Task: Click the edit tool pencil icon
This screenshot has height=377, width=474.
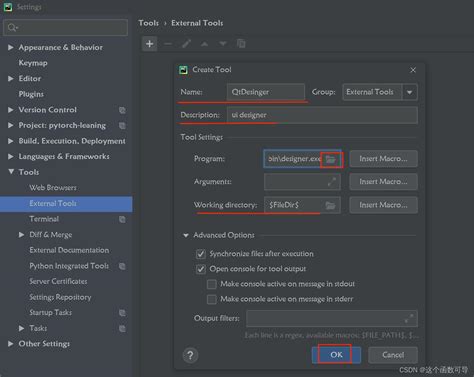Action: pos(186,44)
